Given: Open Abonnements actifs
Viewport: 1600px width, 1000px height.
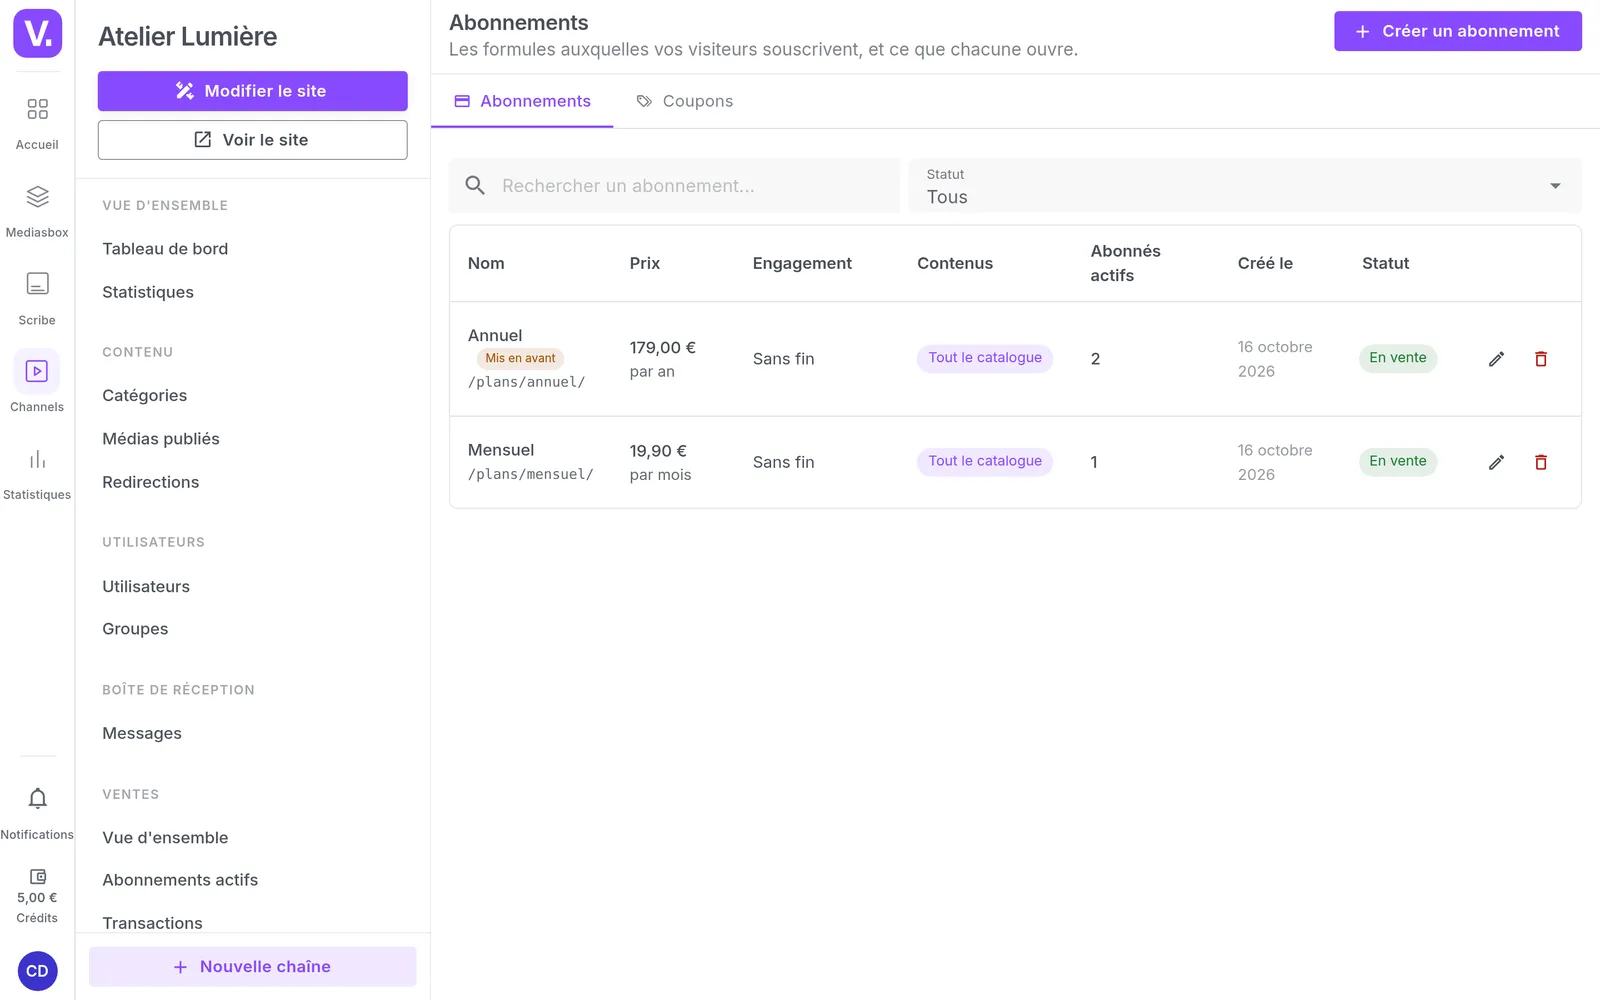Looking at the screenshot, I should pyautogui.click(x=180, y=880).
